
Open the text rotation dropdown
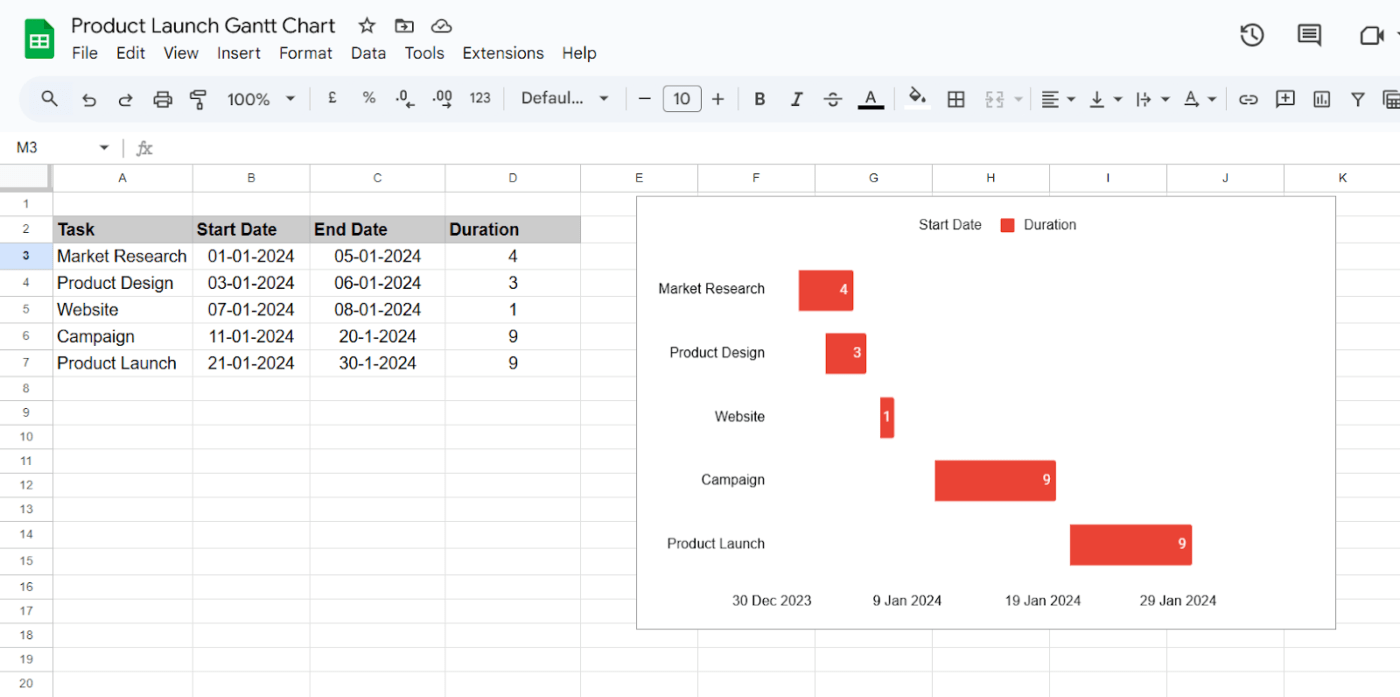tap(1199, 99)
